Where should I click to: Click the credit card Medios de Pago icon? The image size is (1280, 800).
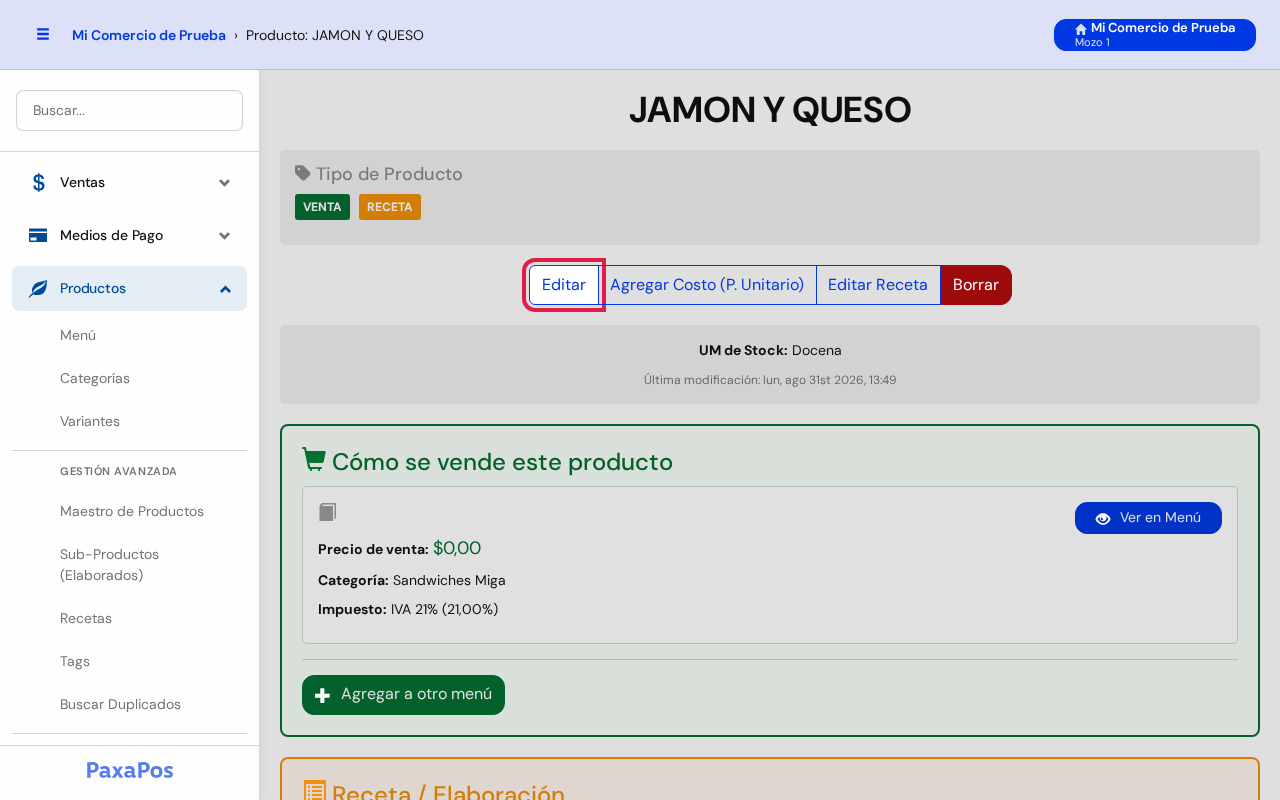click(38, 235)
